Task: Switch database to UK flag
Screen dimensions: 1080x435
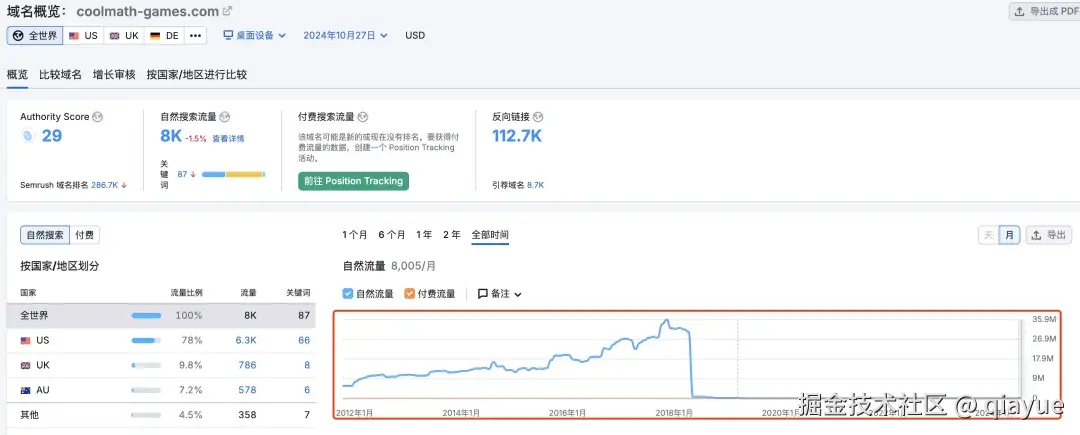Action: (124, 36)
